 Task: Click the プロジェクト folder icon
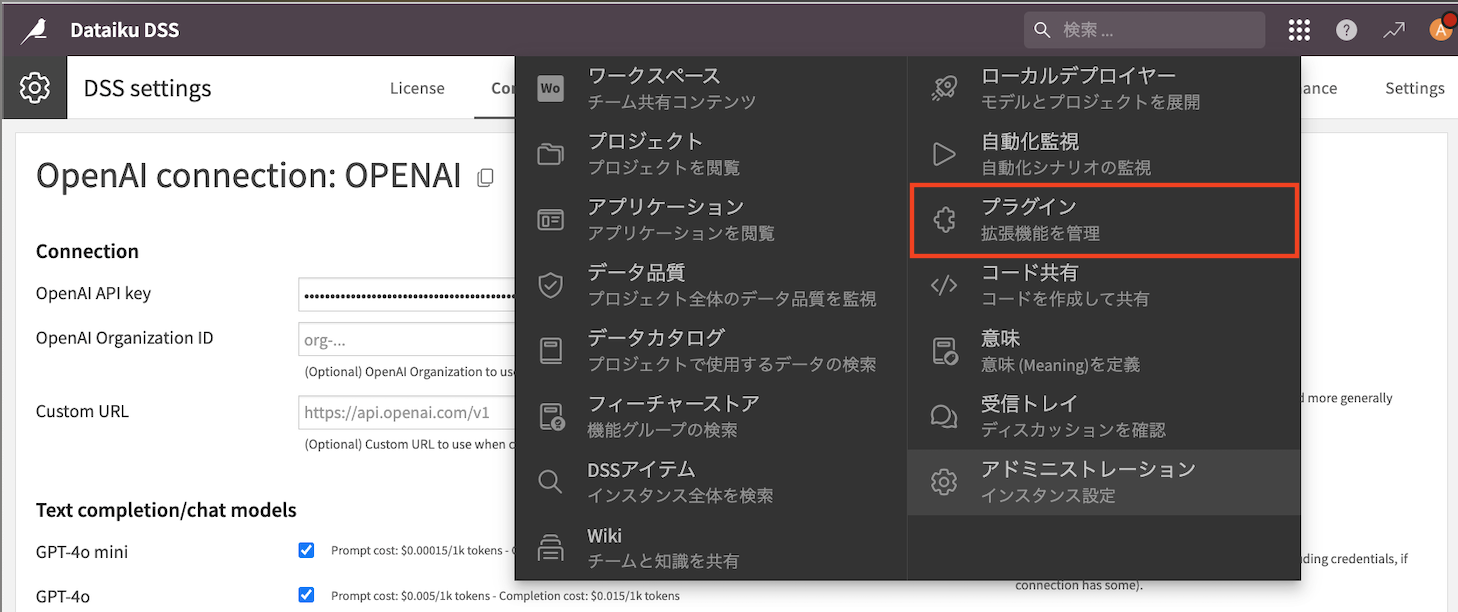point(550,154)
